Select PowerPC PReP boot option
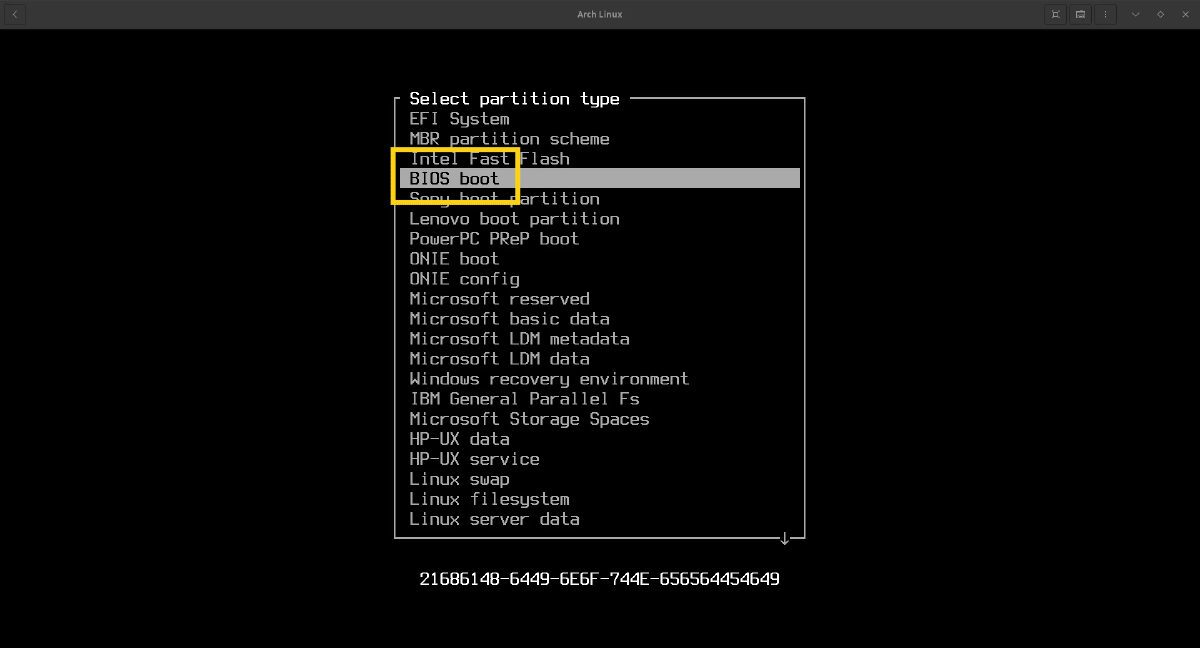Image resolution: width=1200 pixels, height=648 pixels. tap(494, 239)
